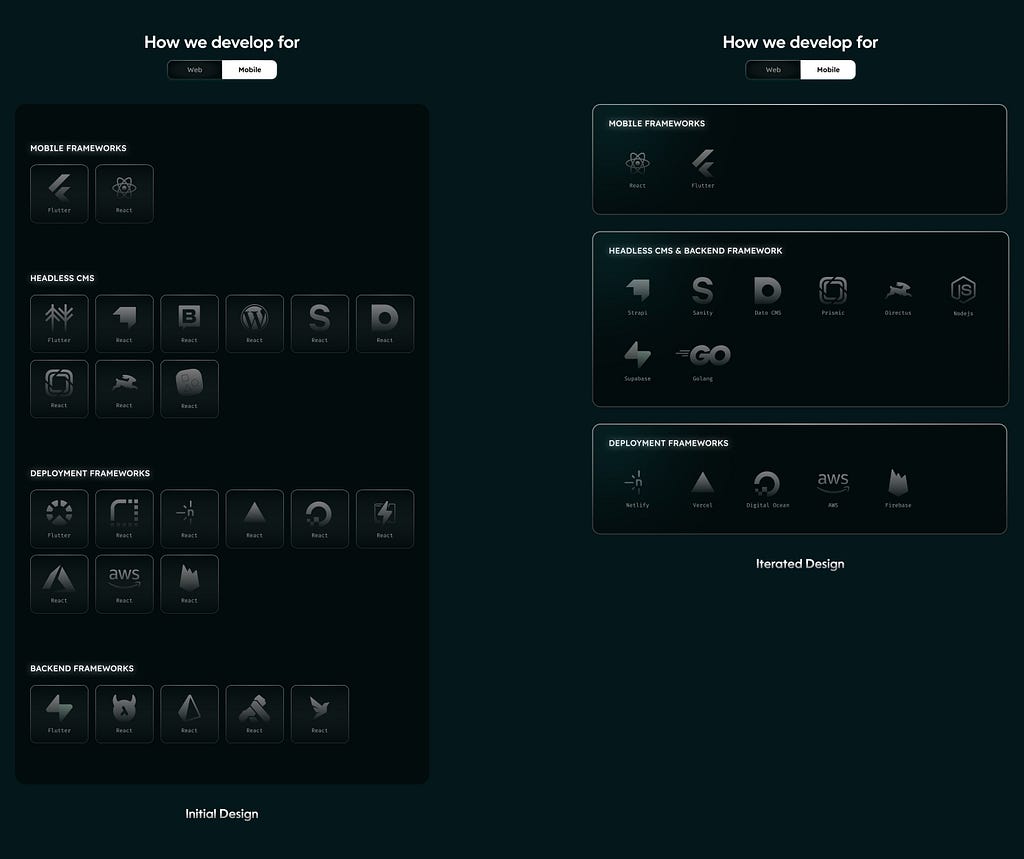The width and height of the screenshot is (1024, 859).
Task: Click Supabase bolt tile in Backend Frameworks
Action: point(59,714)
